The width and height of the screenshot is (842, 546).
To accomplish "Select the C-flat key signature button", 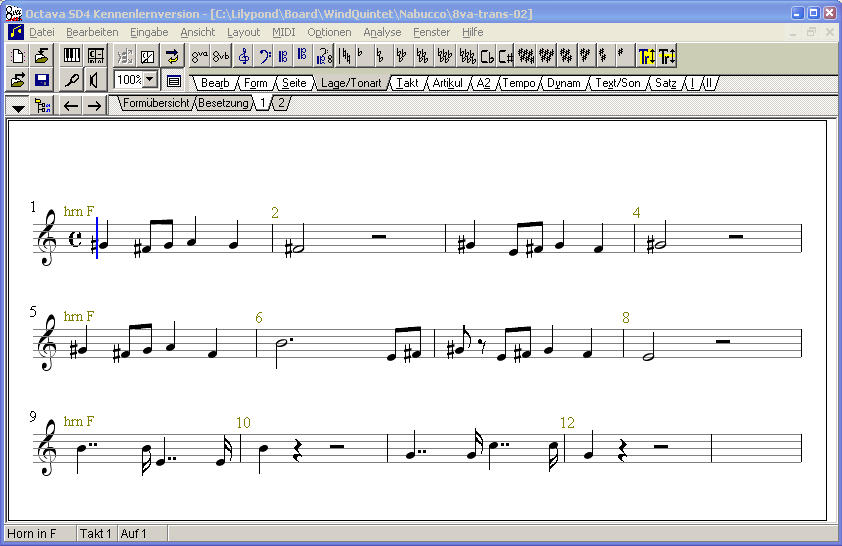I will [x=487, y=56].
